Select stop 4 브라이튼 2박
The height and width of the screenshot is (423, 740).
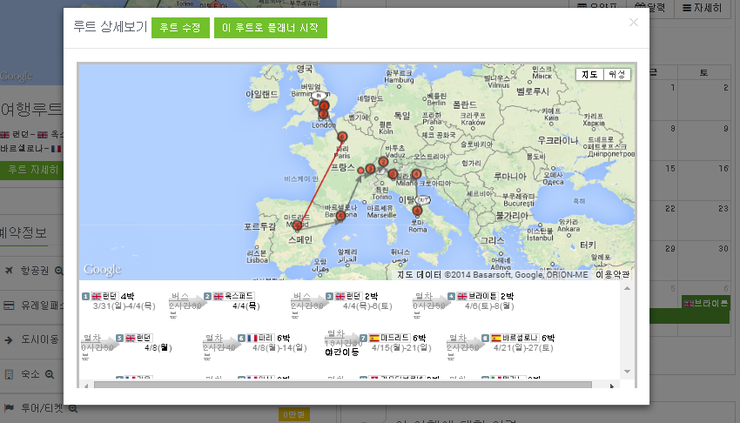[x=481, y=296]
